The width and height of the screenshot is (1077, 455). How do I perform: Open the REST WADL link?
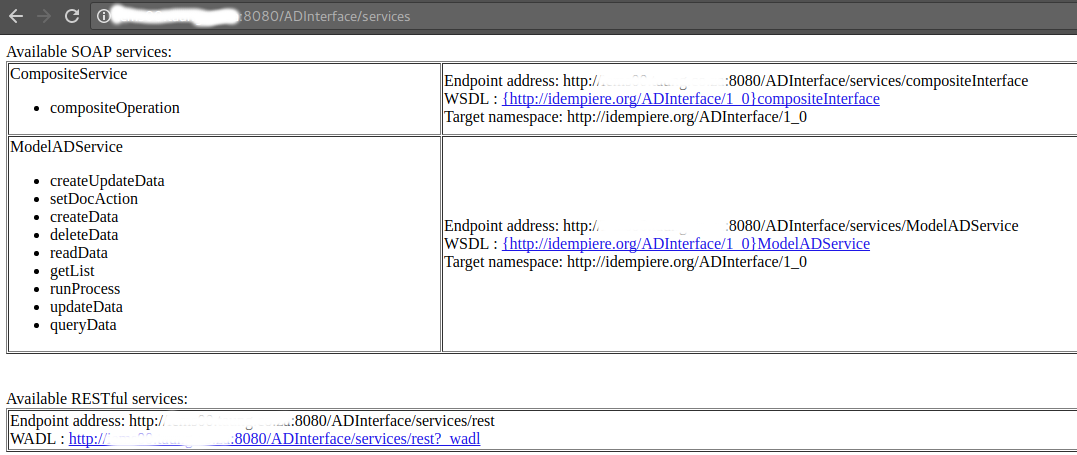point(275,439)
